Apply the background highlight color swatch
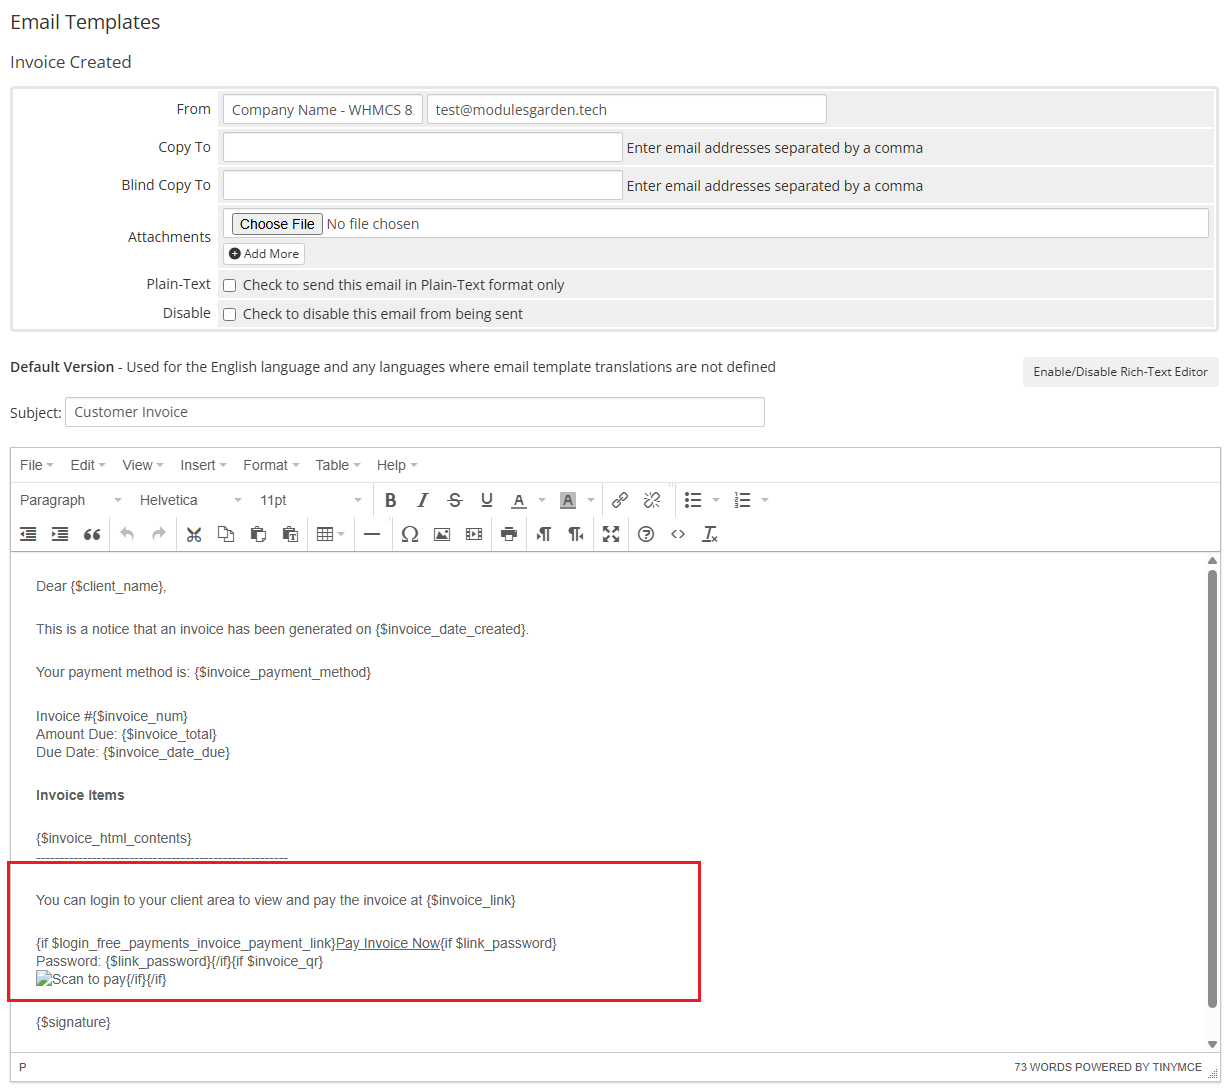Image resolution: width=1231 pixels, height=1092 pixels. coord(568,500)
